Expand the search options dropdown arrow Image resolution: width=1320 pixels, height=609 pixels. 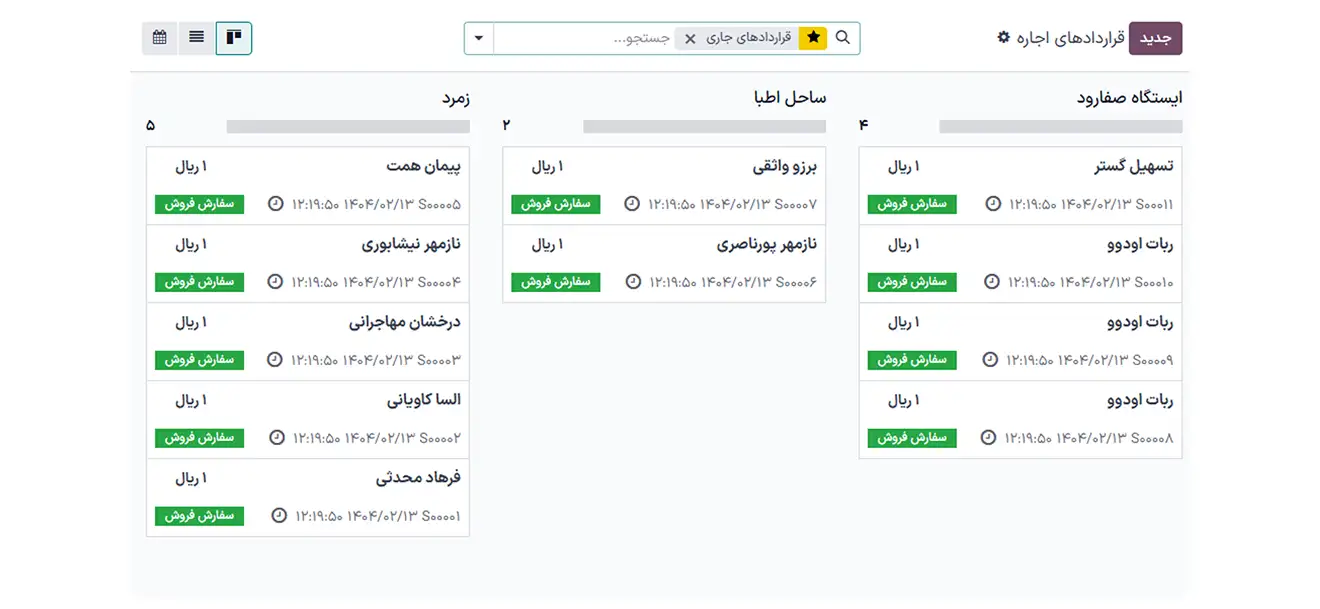point(479,38)
